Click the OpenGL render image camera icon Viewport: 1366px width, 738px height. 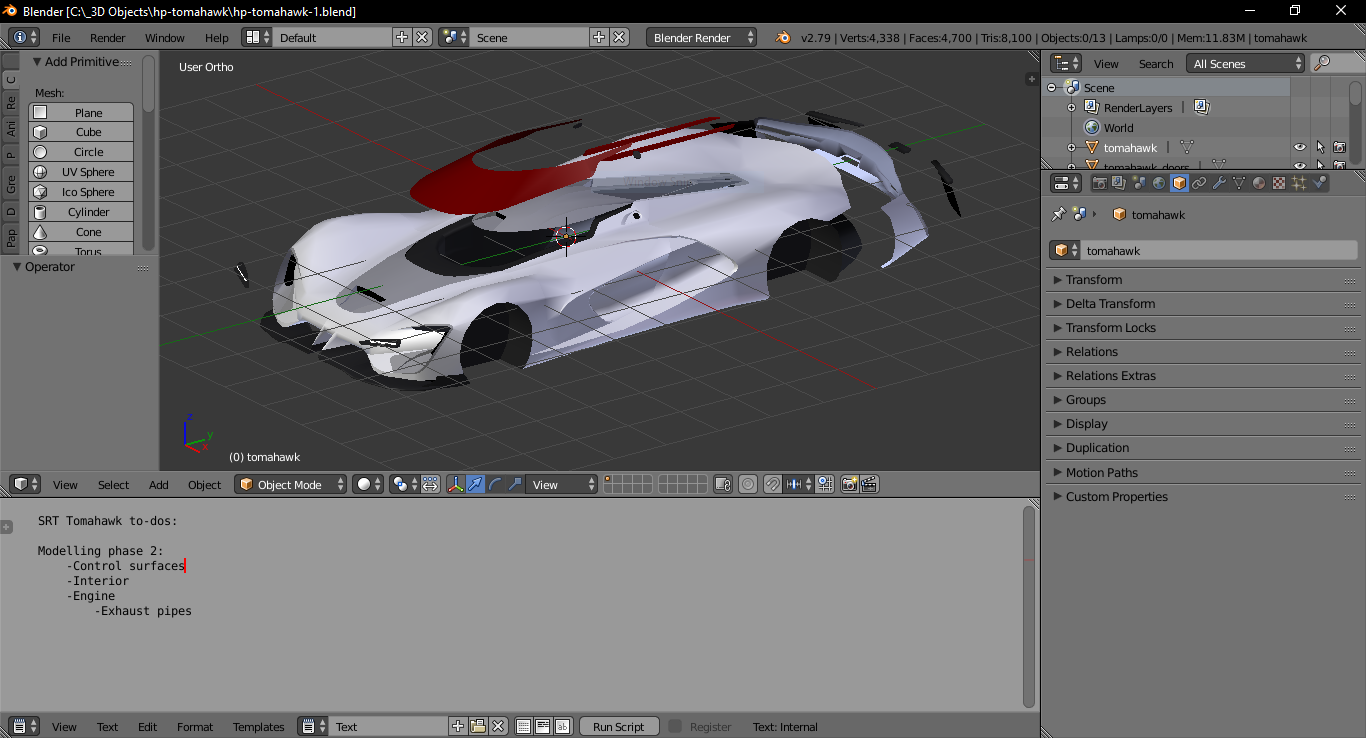pyautogui.click(x=849, y=484)
